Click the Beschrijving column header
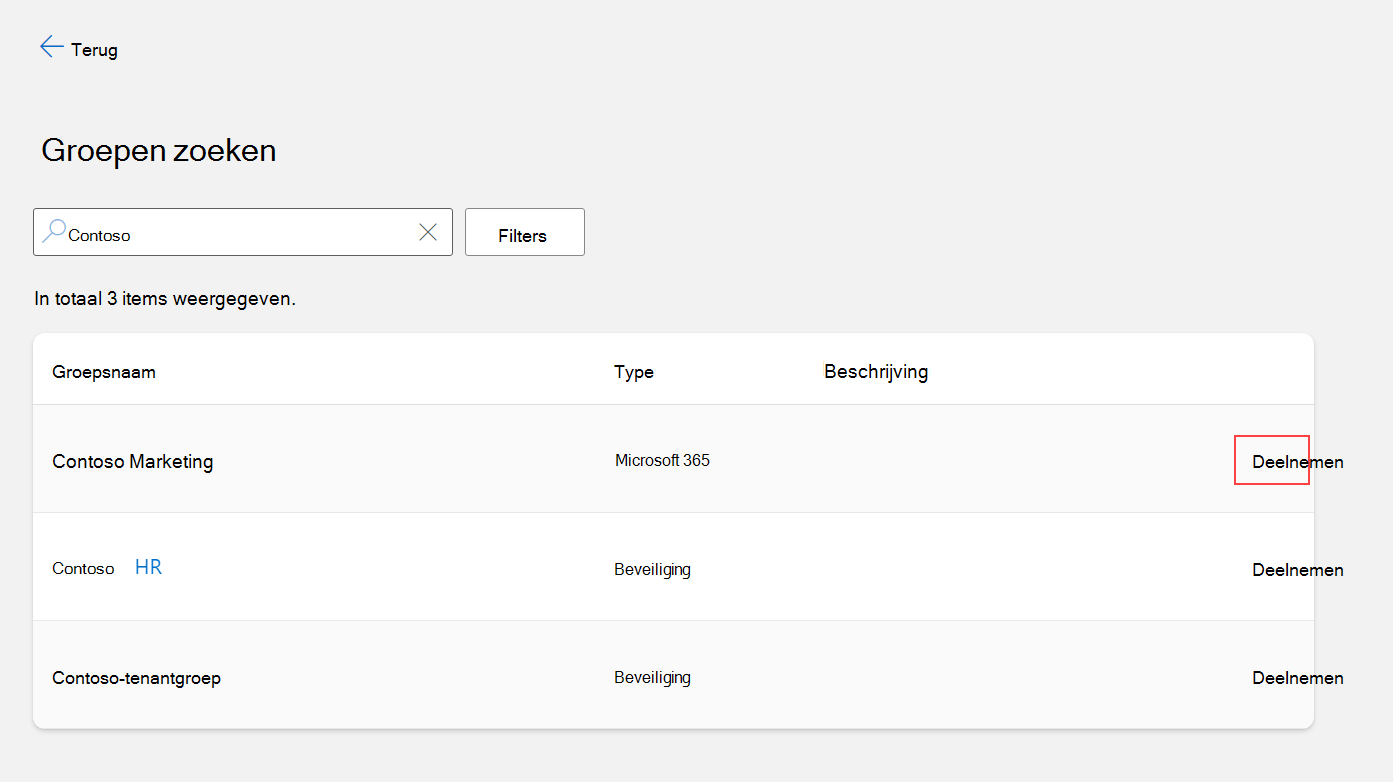Viewport: 1393px width, 782px height. pos(876,372)
